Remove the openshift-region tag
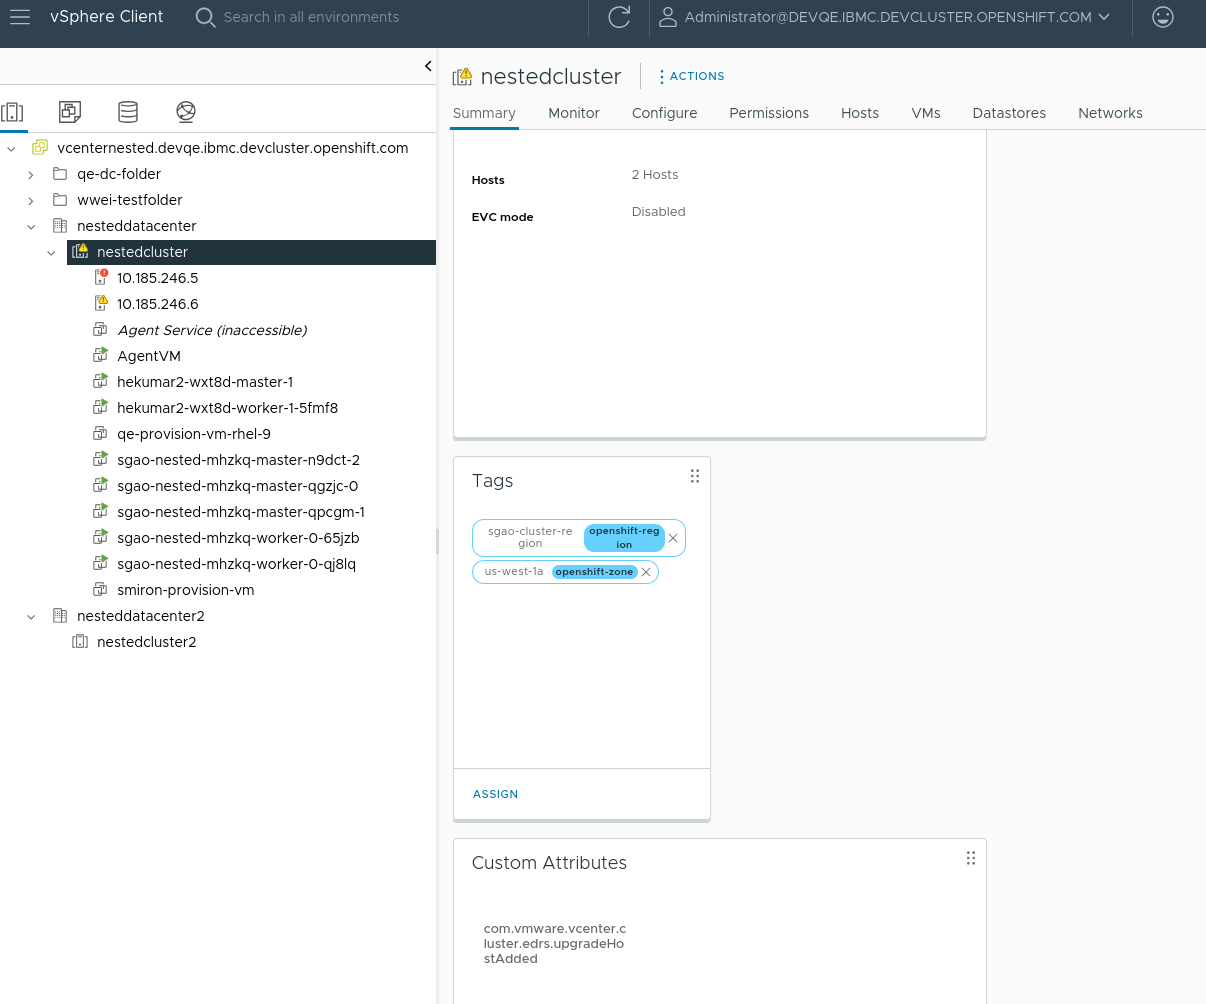This screenshot has width=1206, height=1004. 673,538
